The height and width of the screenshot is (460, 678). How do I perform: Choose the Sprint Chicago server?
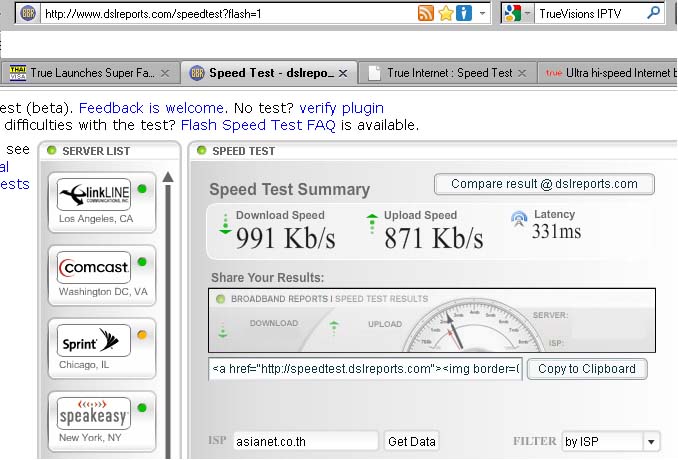click(102, 348)
